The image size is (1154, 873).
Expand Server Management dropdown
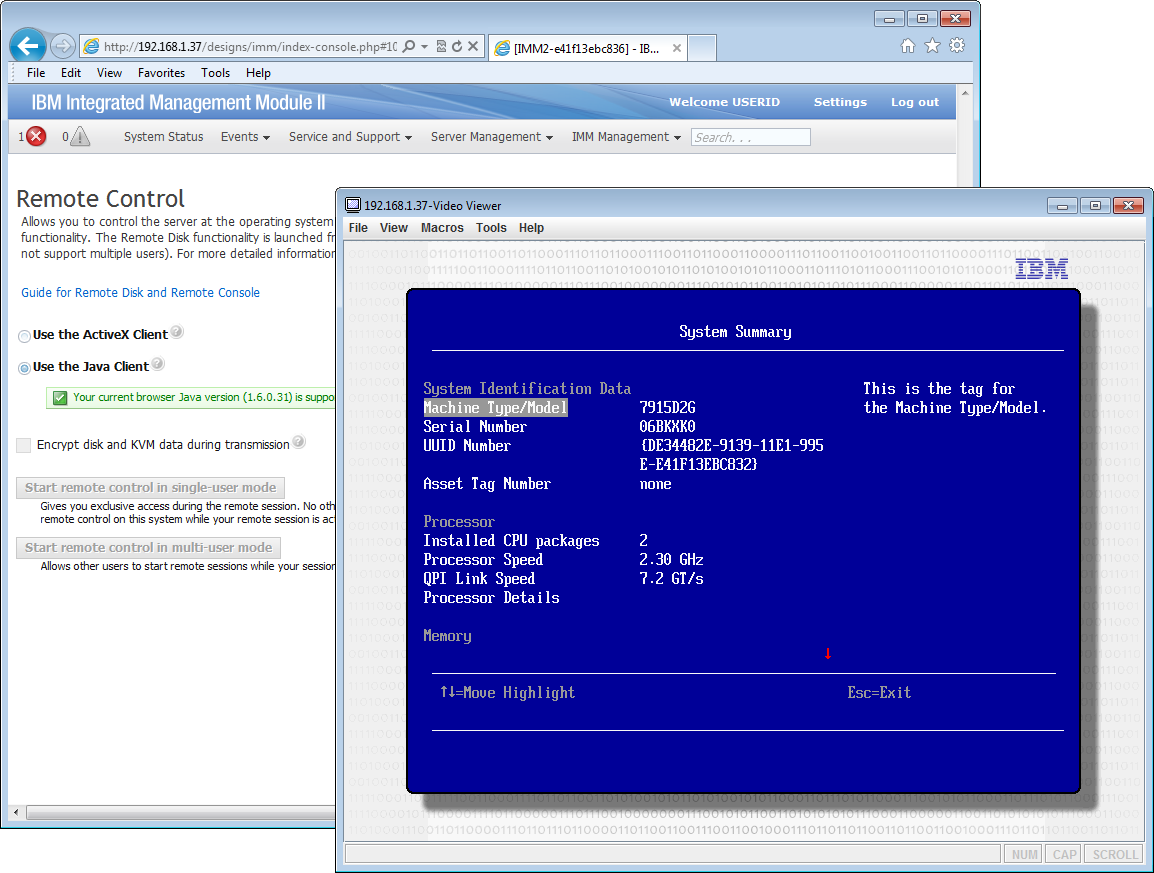[x=491, y=137]
